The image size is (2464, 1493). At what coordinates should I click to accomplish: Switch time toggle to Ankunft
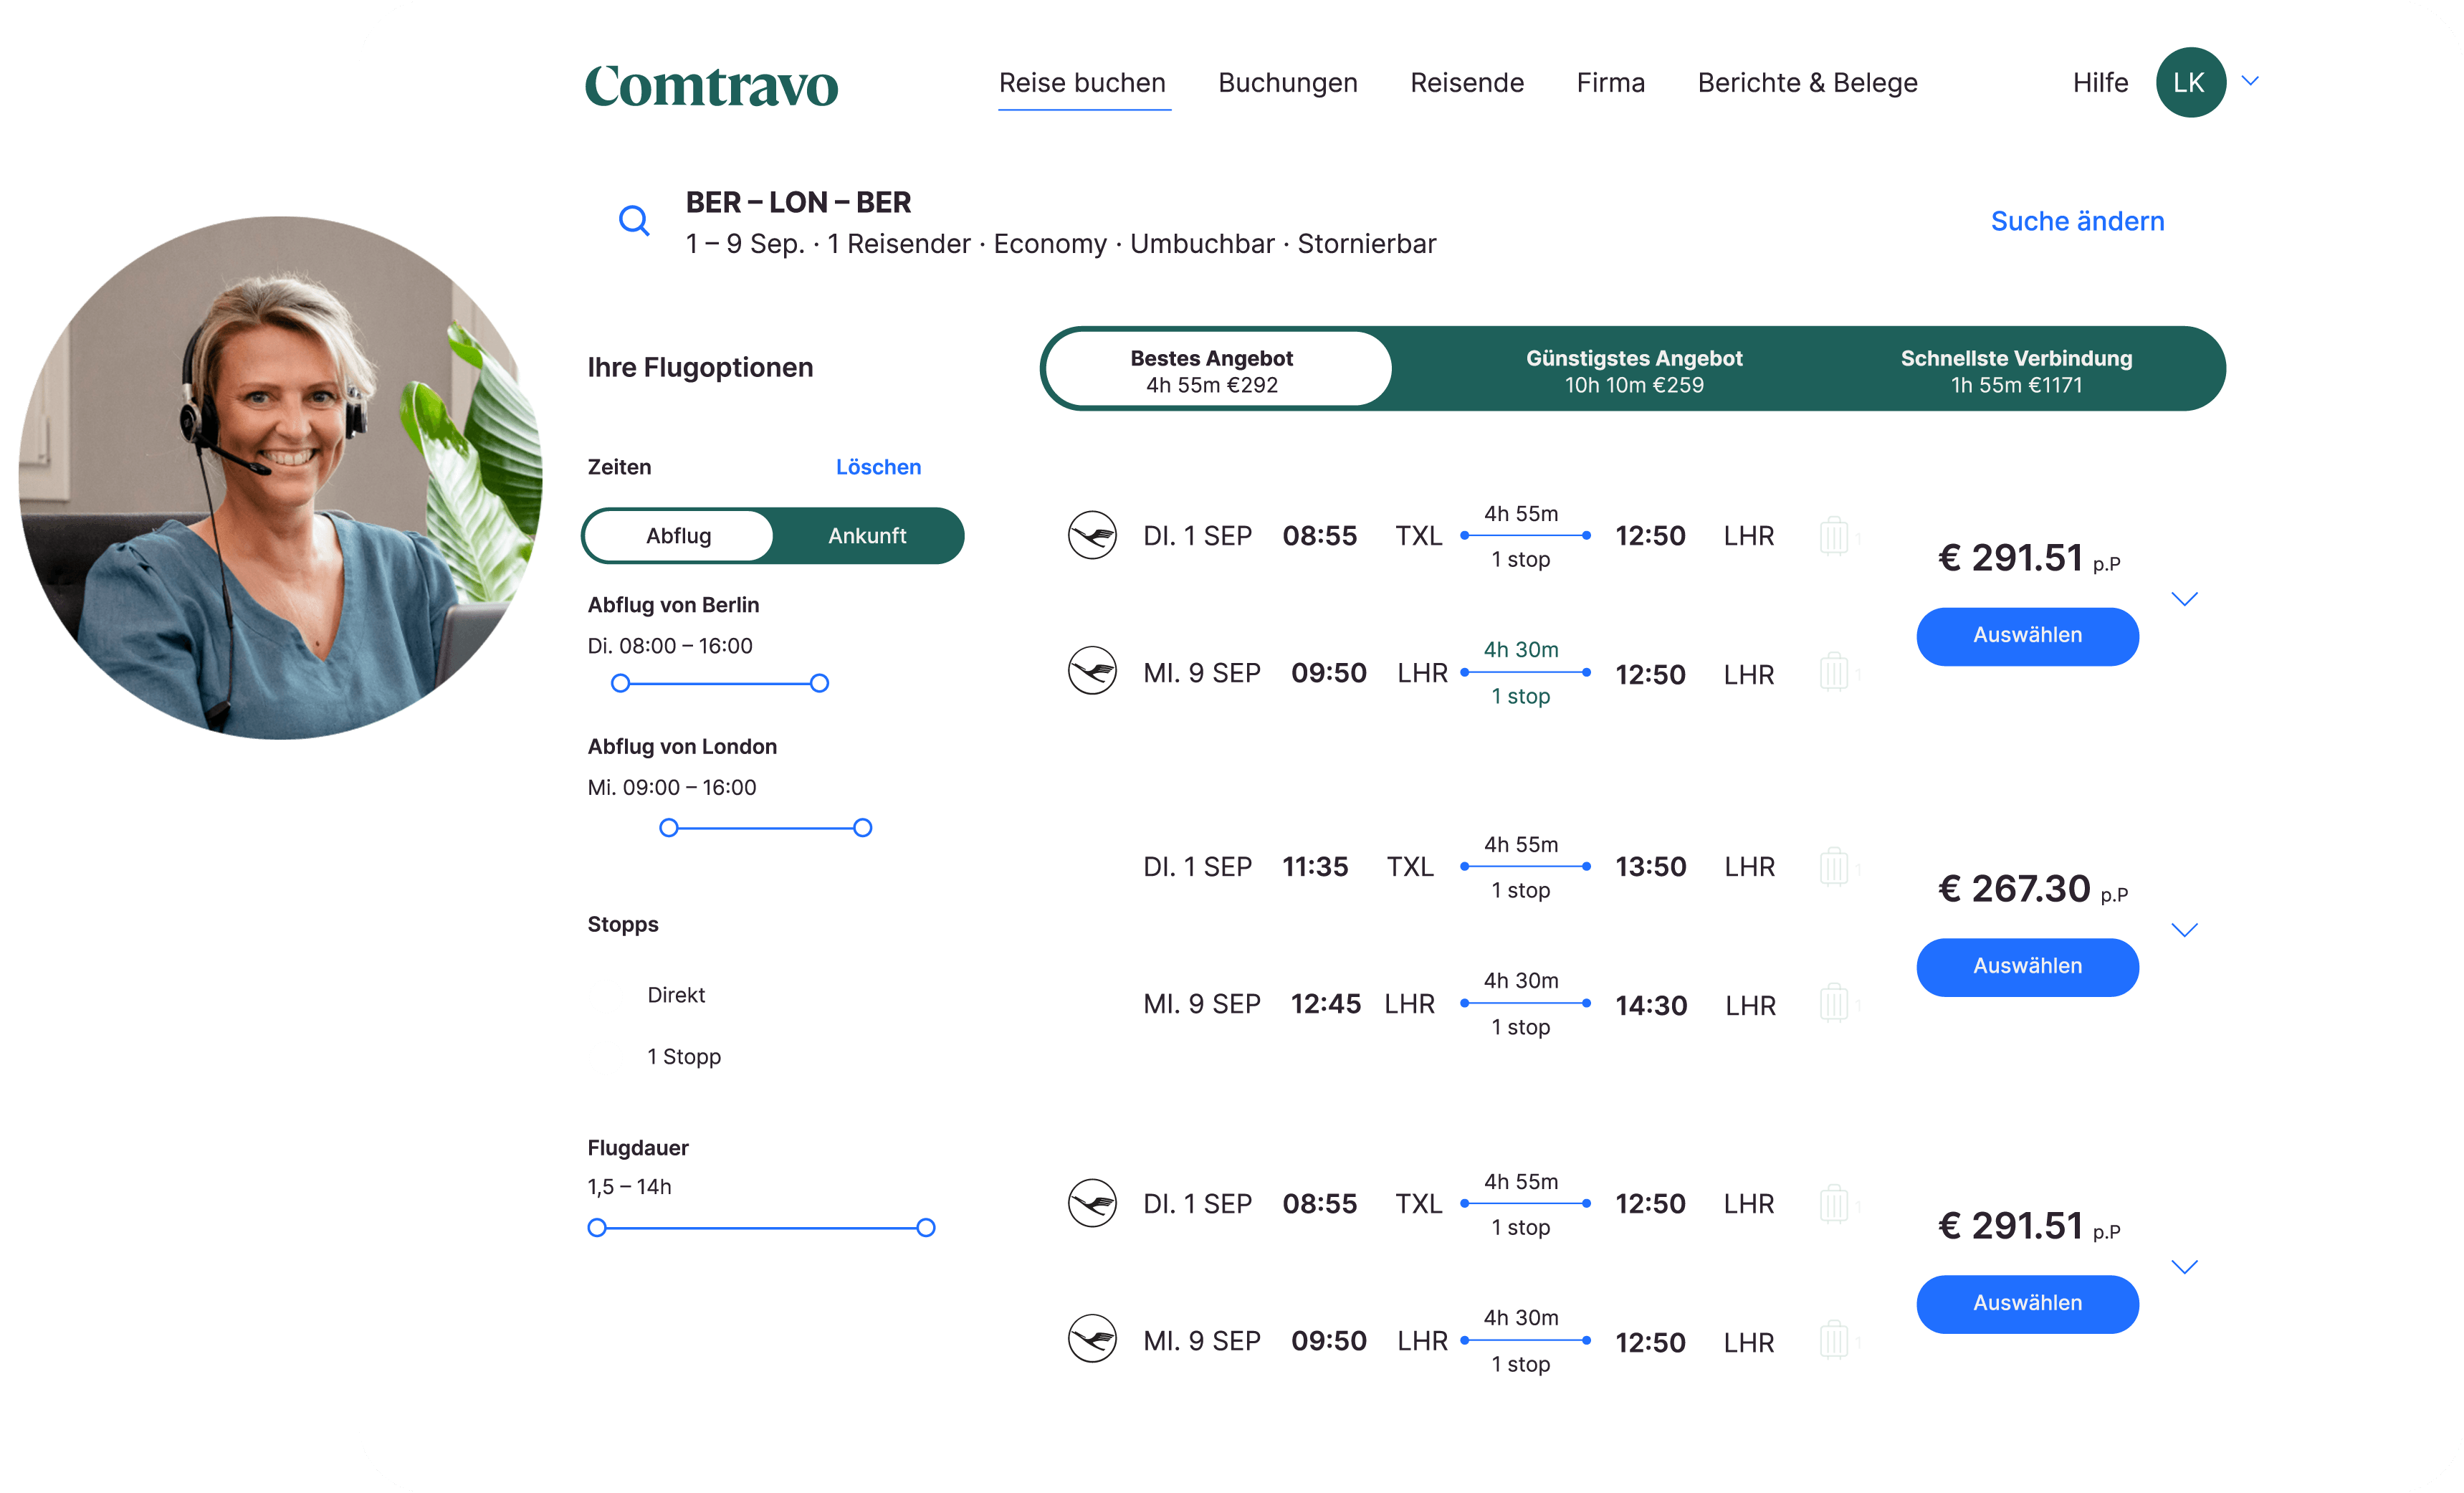tap(867, 536)
